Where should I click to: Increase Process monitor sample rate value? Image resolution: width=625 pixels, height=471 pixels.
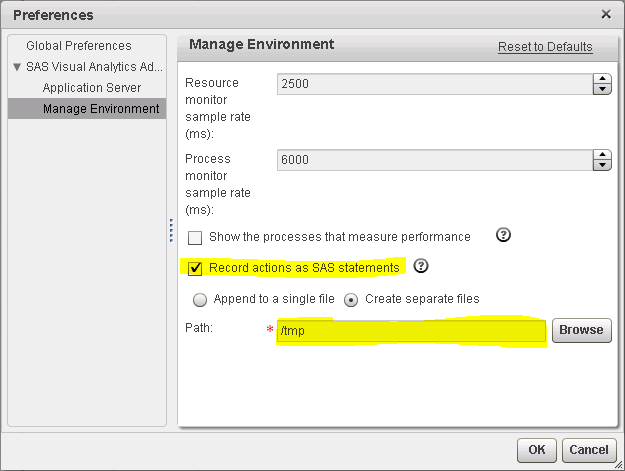602,154
